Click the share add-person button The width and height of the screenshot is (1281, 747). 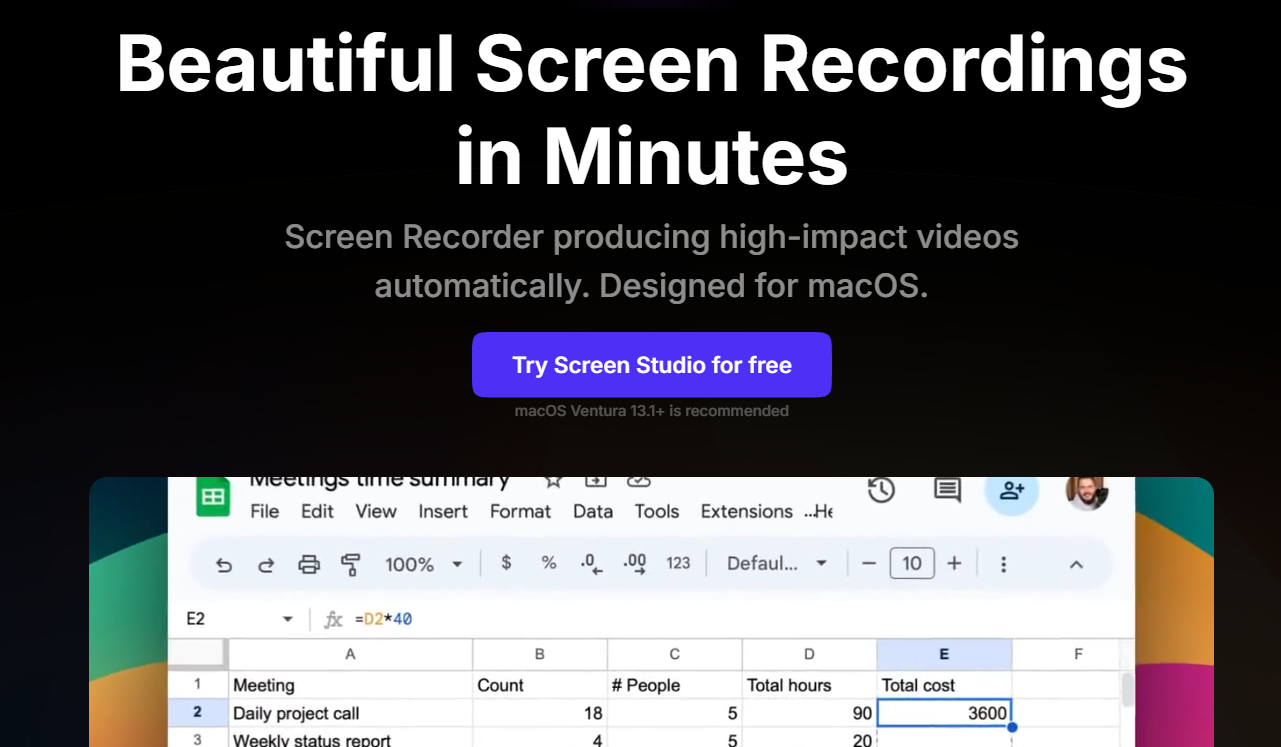point(1012,492)
